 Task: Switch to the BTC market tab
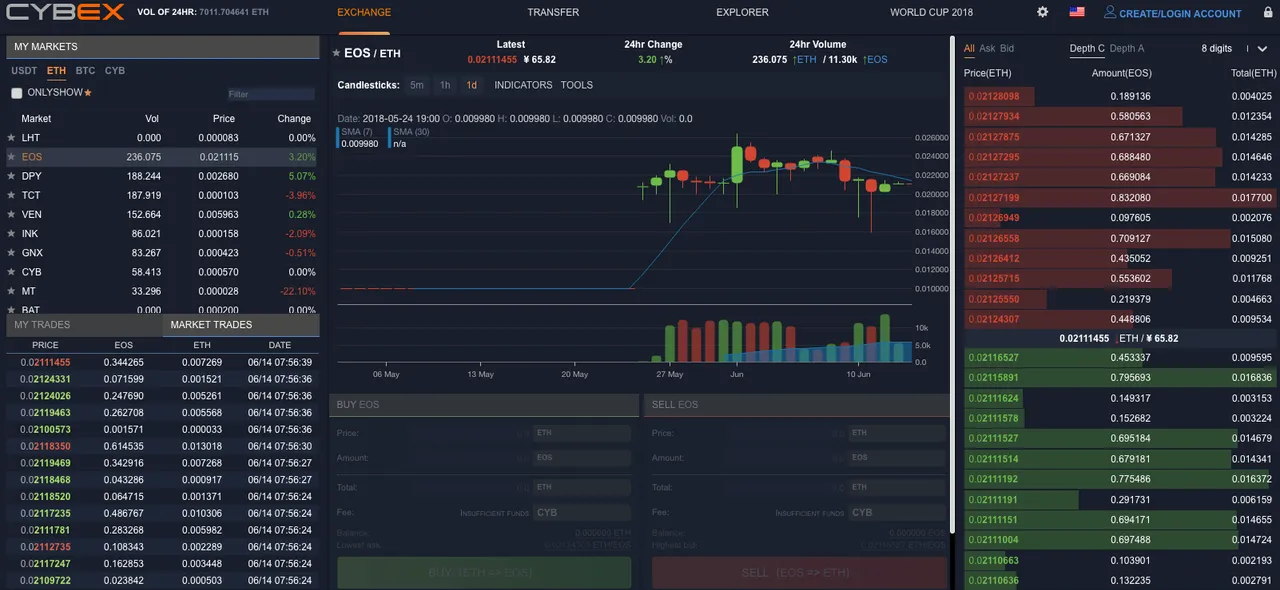[86, 71]
